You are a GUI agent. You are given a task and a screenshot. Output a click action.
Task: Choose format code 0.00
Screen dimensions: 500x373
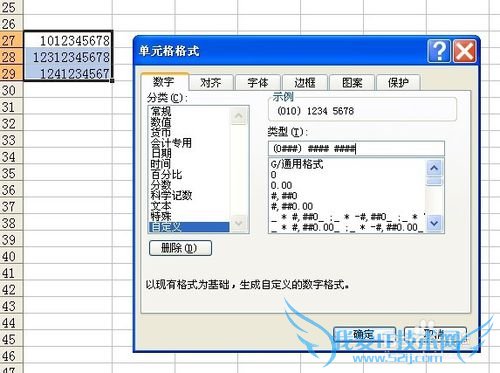347,185
